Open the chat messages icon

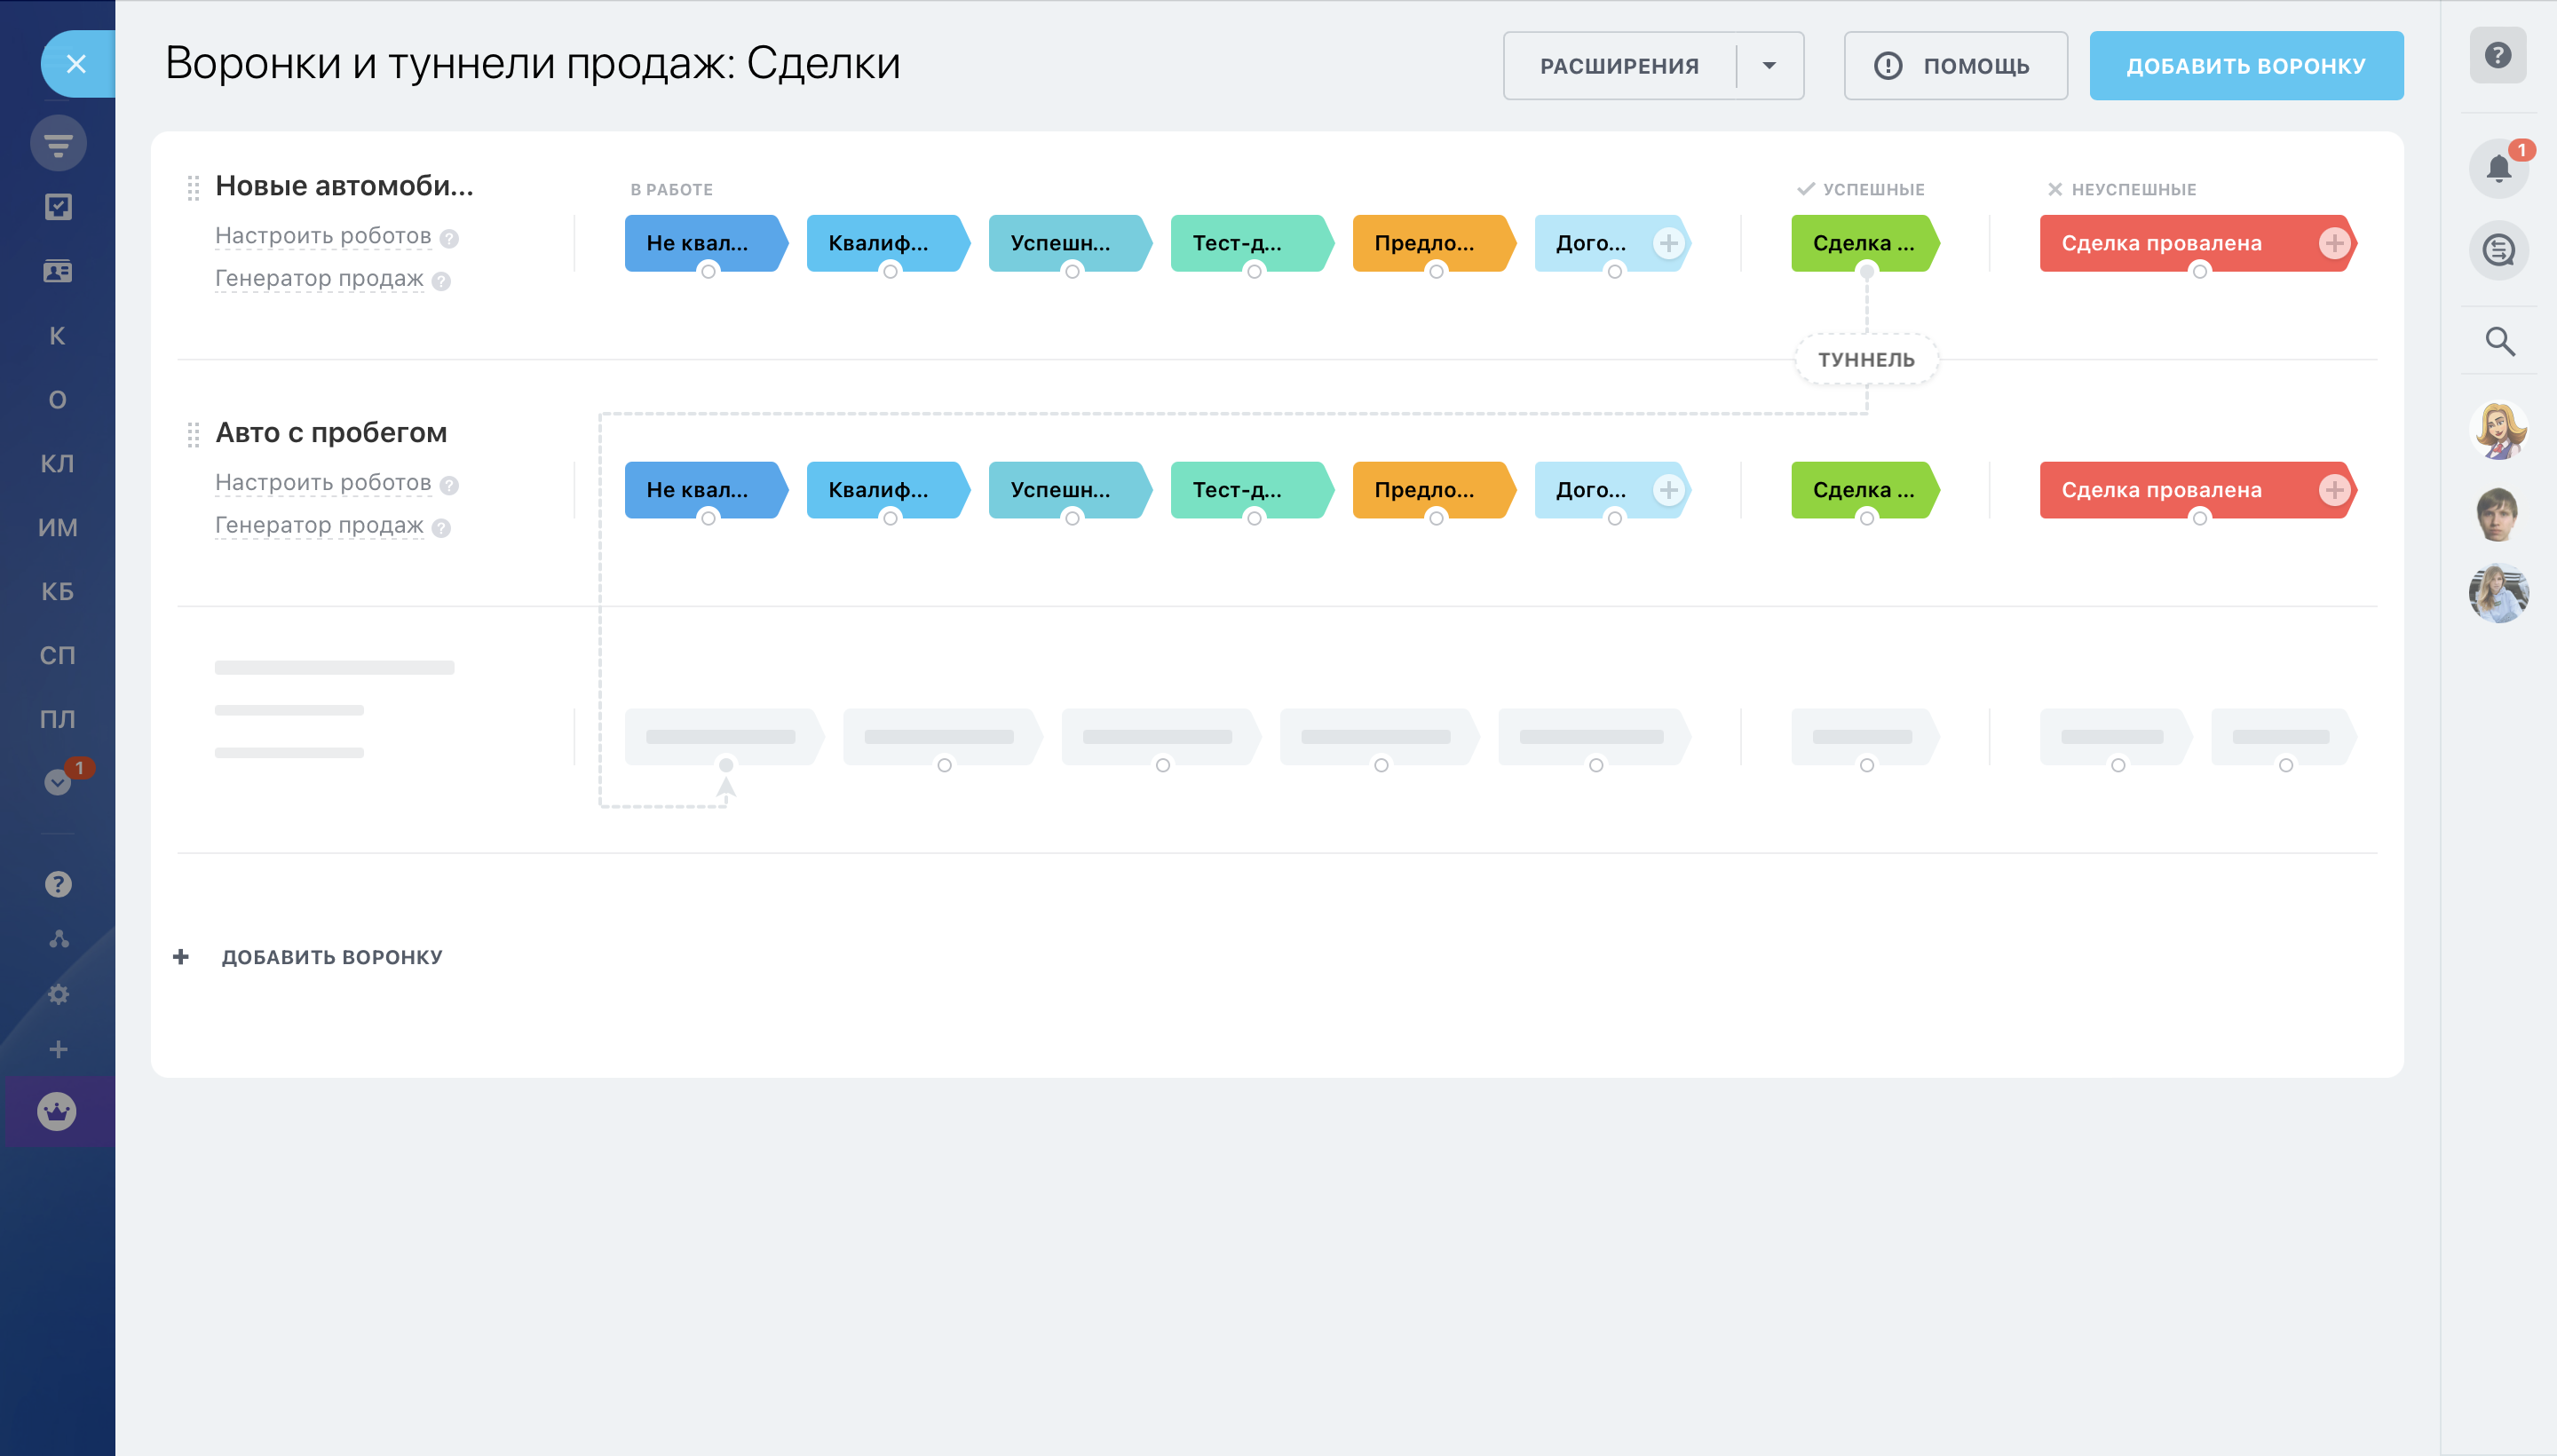pos(2498,250)
